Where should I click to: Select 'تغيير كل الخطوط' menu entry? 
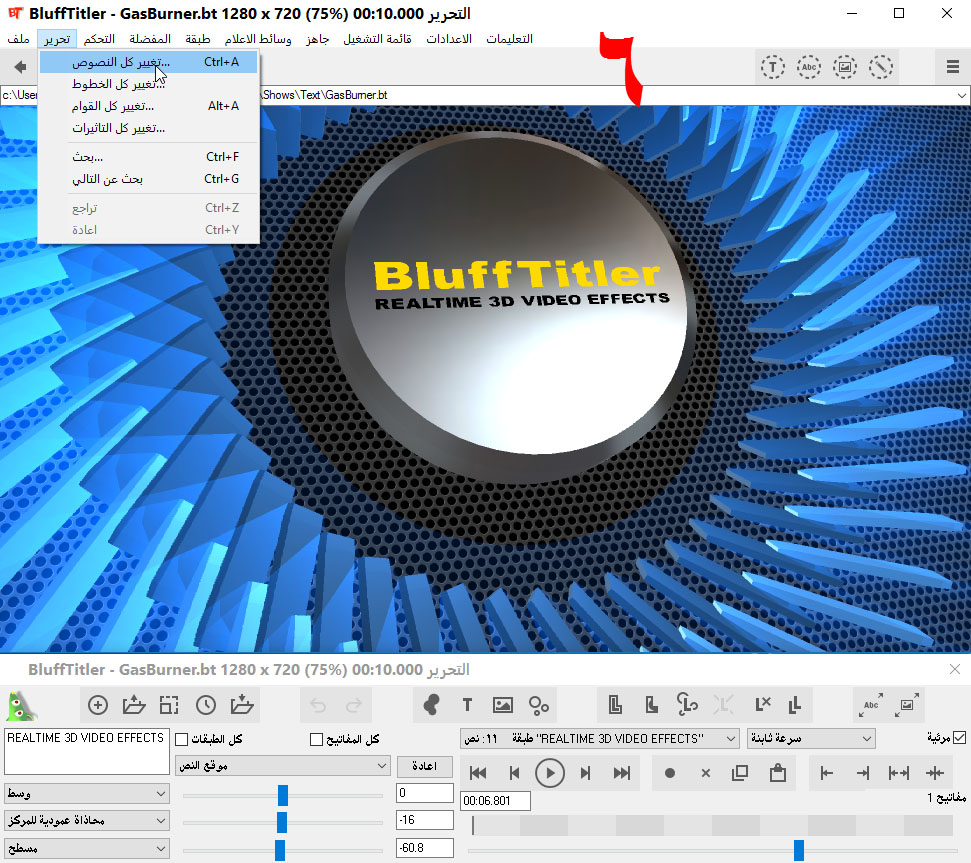149,84
